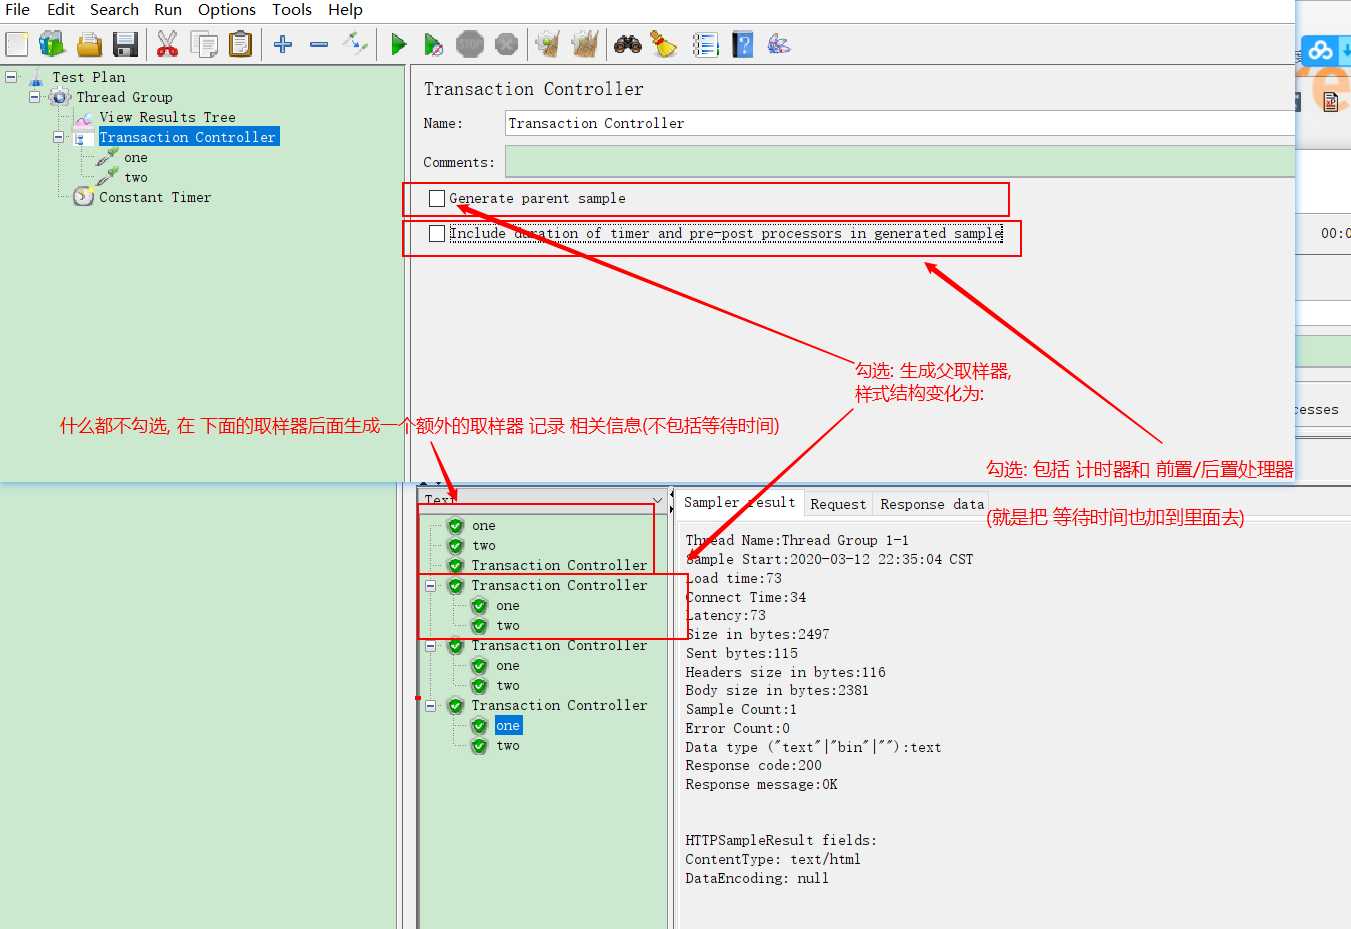Open the Function Helper list icon
The height and width of the screenshot is (929, 1351).
[x=706, y=44]
